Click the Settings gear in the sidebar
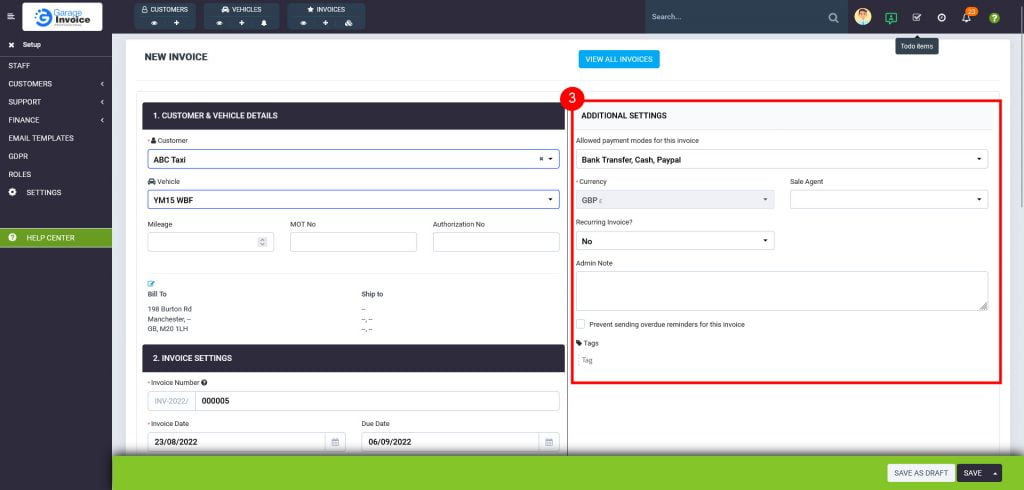The image size is (1024, 490). coord(12,193)
